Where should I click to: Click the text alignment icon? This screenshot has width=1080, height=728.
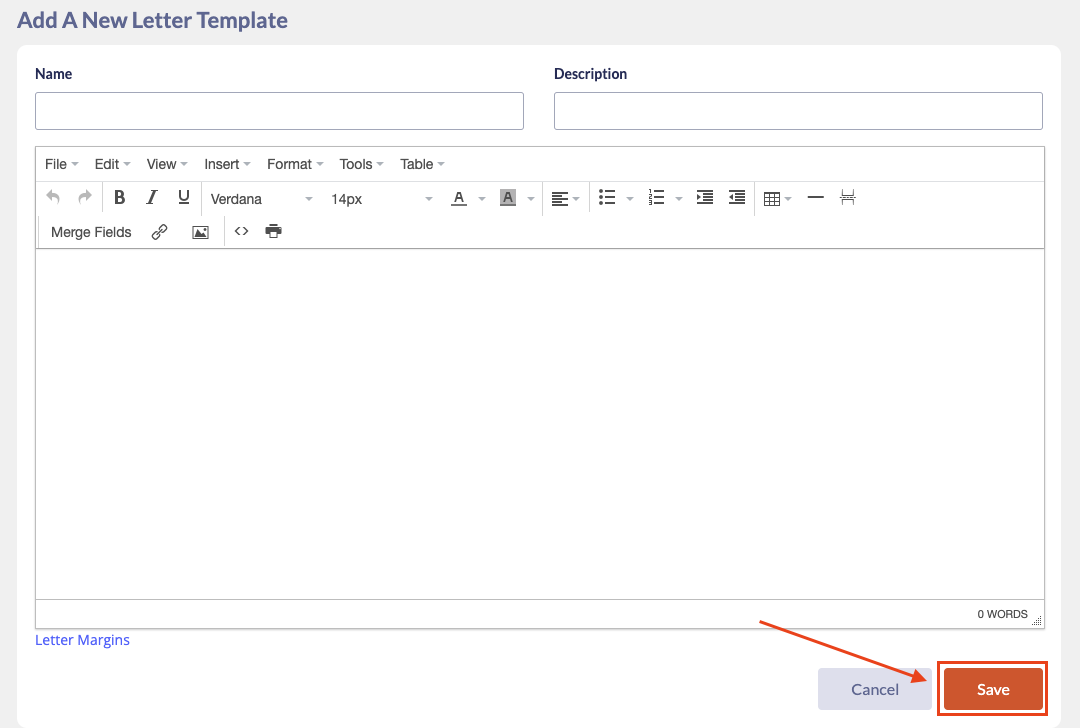[559, 198]
